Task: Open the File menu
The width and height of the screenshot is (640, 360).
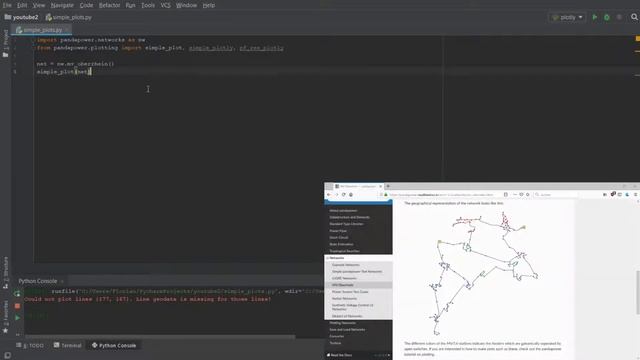Action: pyautogui.click(x=7, y=5)
